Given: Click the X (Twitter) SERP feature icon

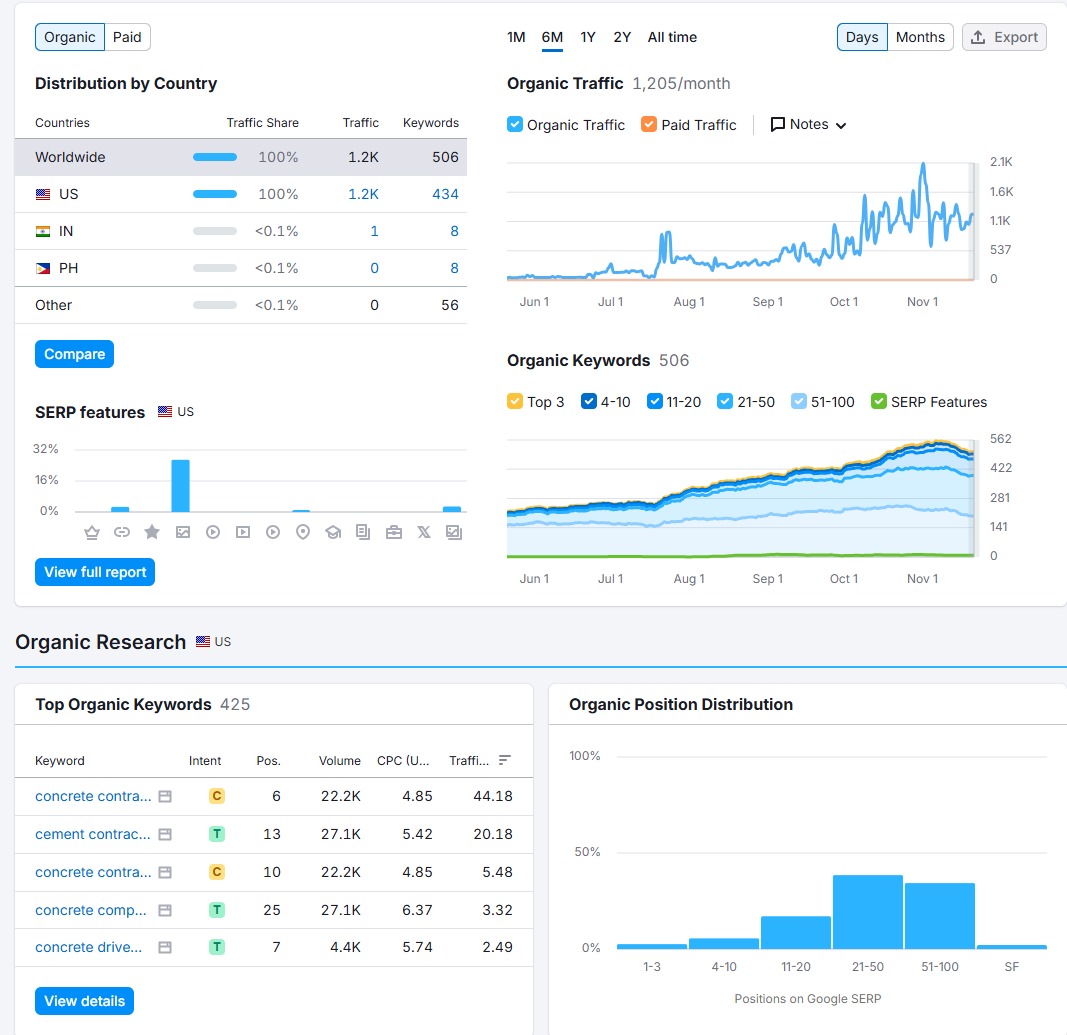Looking at the screenshot, I should pyautogui.click(x=424, y=532).
